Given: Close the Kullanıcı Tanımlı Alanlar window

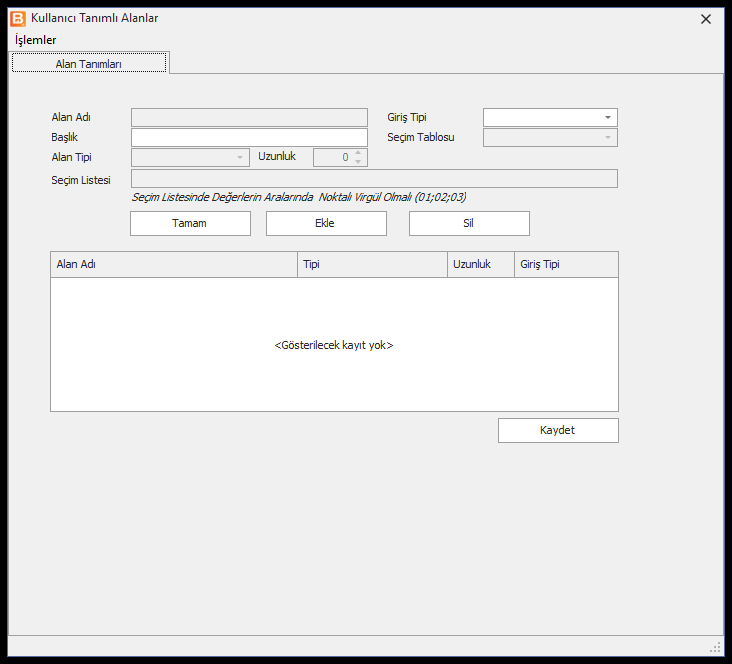Looking at the screenshot, I should pyautogui.click(x=706, y=19).
